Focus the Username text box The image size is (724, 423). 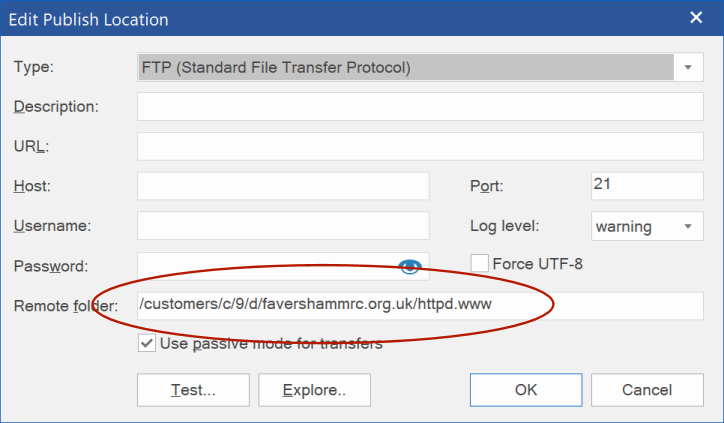[283, 226]
